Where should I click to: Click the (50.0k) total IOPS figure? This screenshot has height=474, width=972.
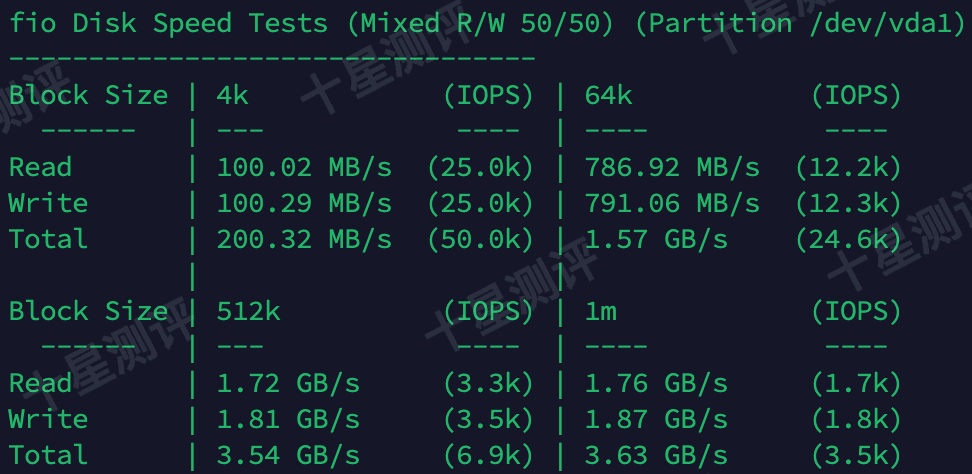[480, 239]
